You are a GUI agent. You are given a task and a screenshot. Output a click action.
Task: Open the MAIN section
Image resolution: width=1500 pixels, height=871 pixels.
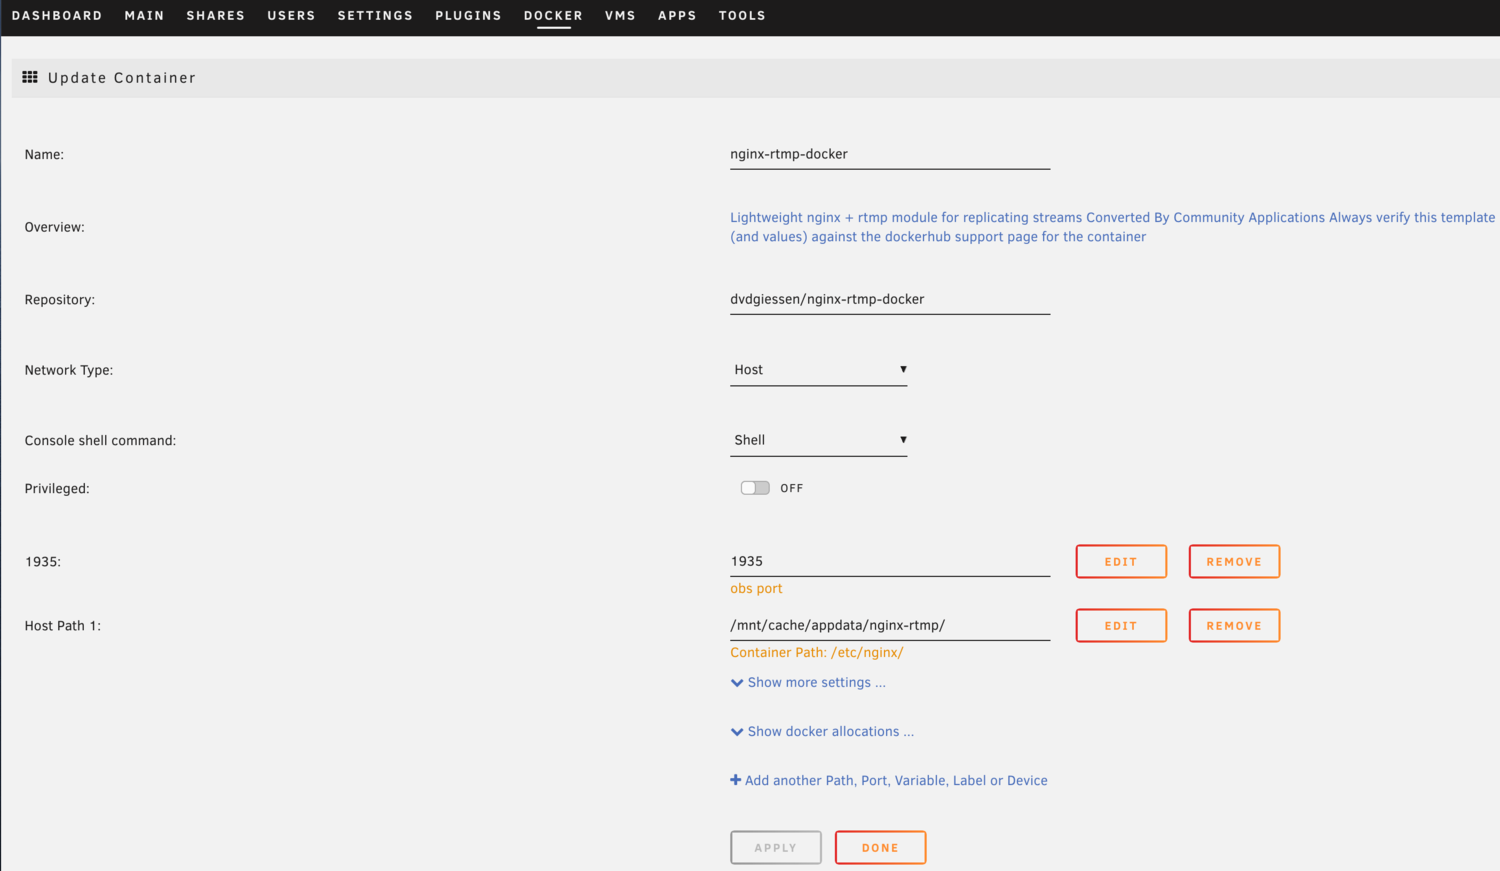(144, 15)
